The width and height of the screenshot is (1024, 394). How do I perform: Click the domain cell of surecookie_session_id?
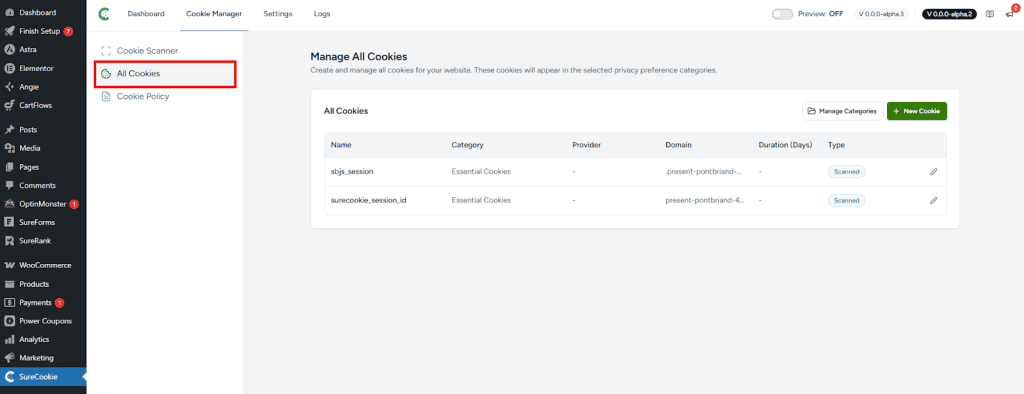coord(705,201)
